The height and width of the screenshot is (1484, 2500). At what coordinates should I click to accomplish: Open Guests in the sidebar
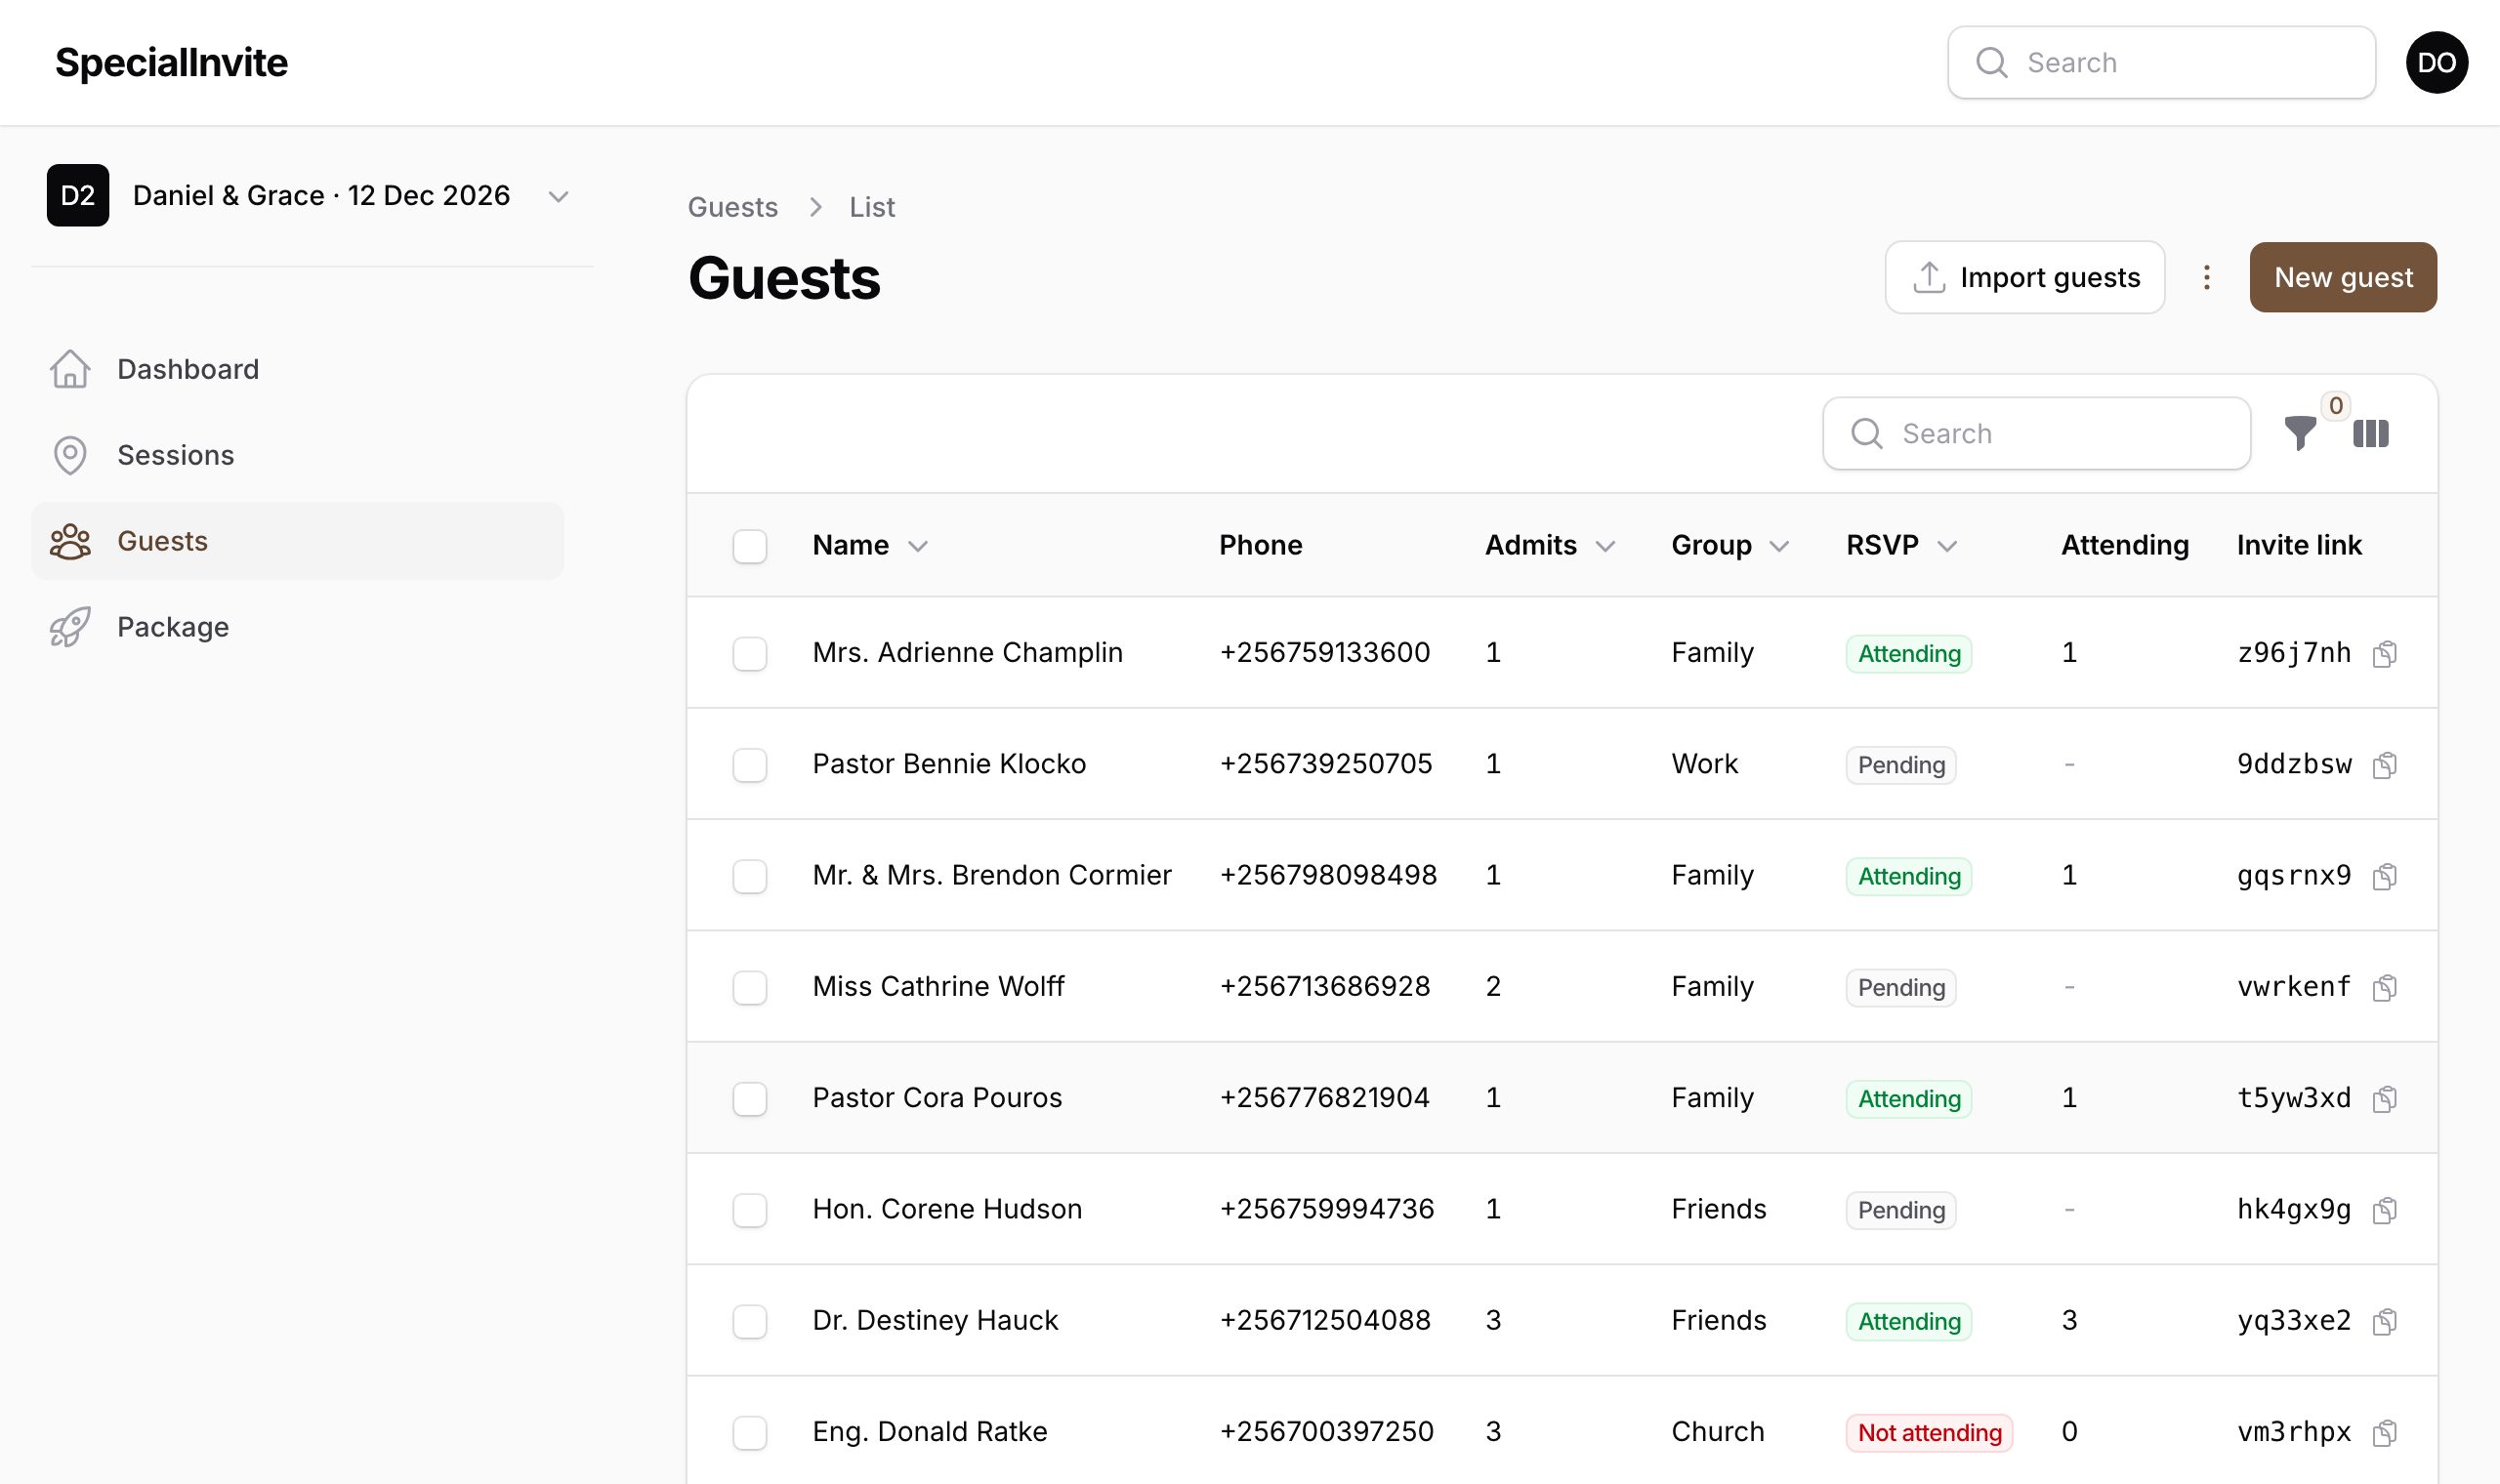tap(298, 541)
